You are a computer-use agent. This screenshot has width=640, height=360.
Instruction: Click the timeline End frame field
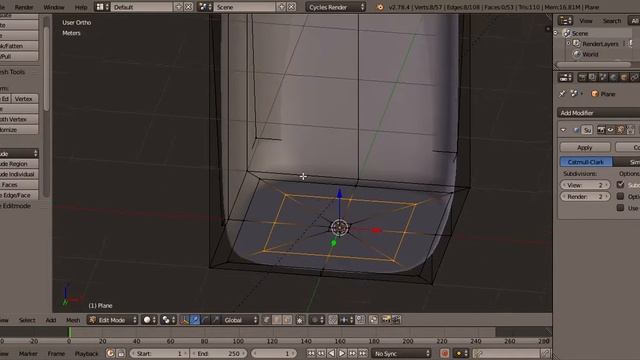(219, 353)
